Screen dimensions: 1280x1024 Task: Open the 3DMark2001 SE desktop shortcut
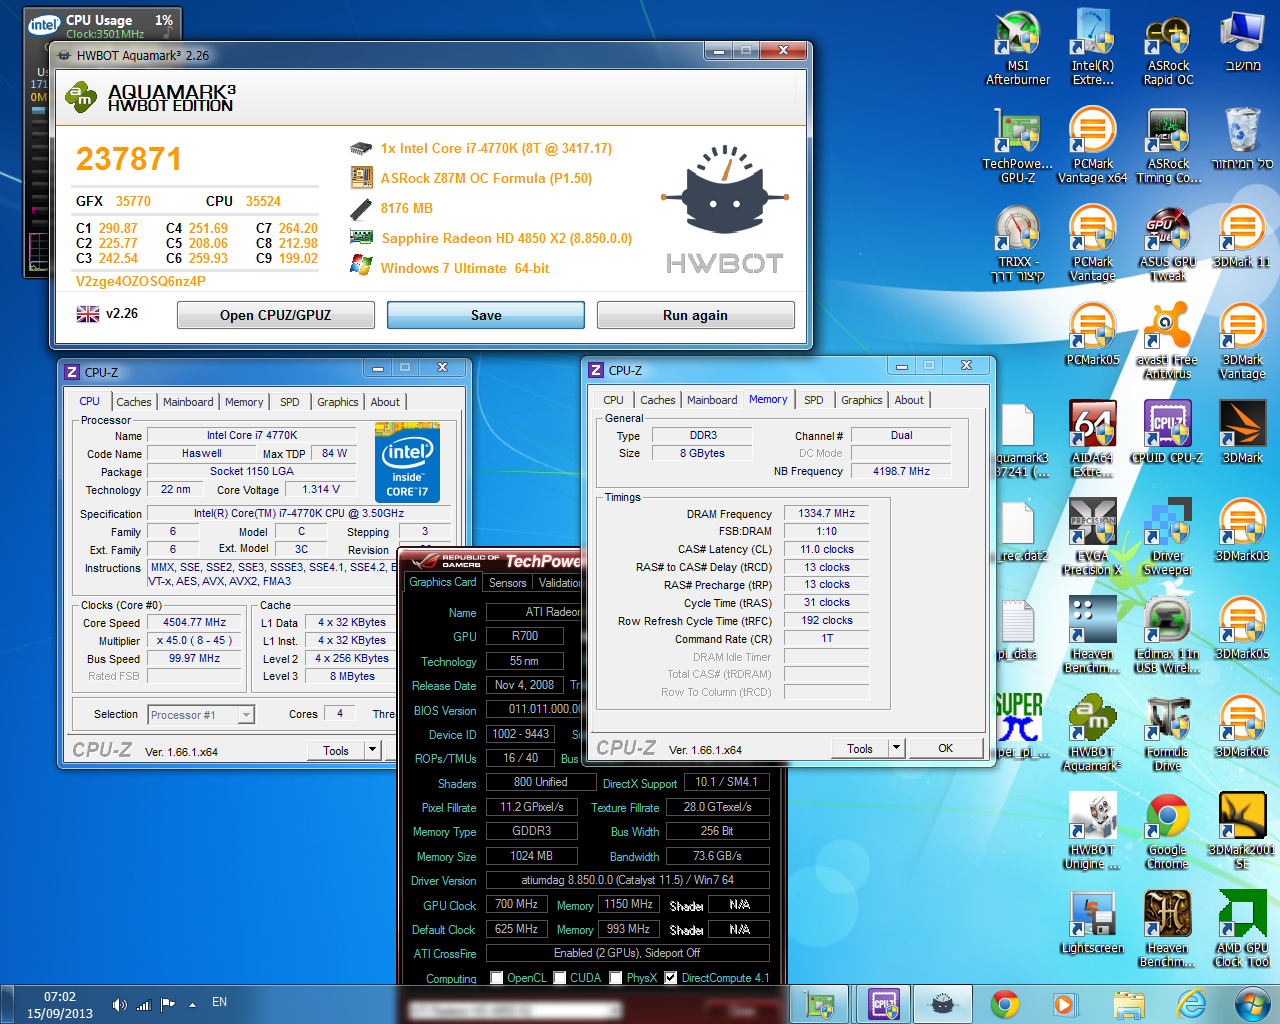[1243, 831]
